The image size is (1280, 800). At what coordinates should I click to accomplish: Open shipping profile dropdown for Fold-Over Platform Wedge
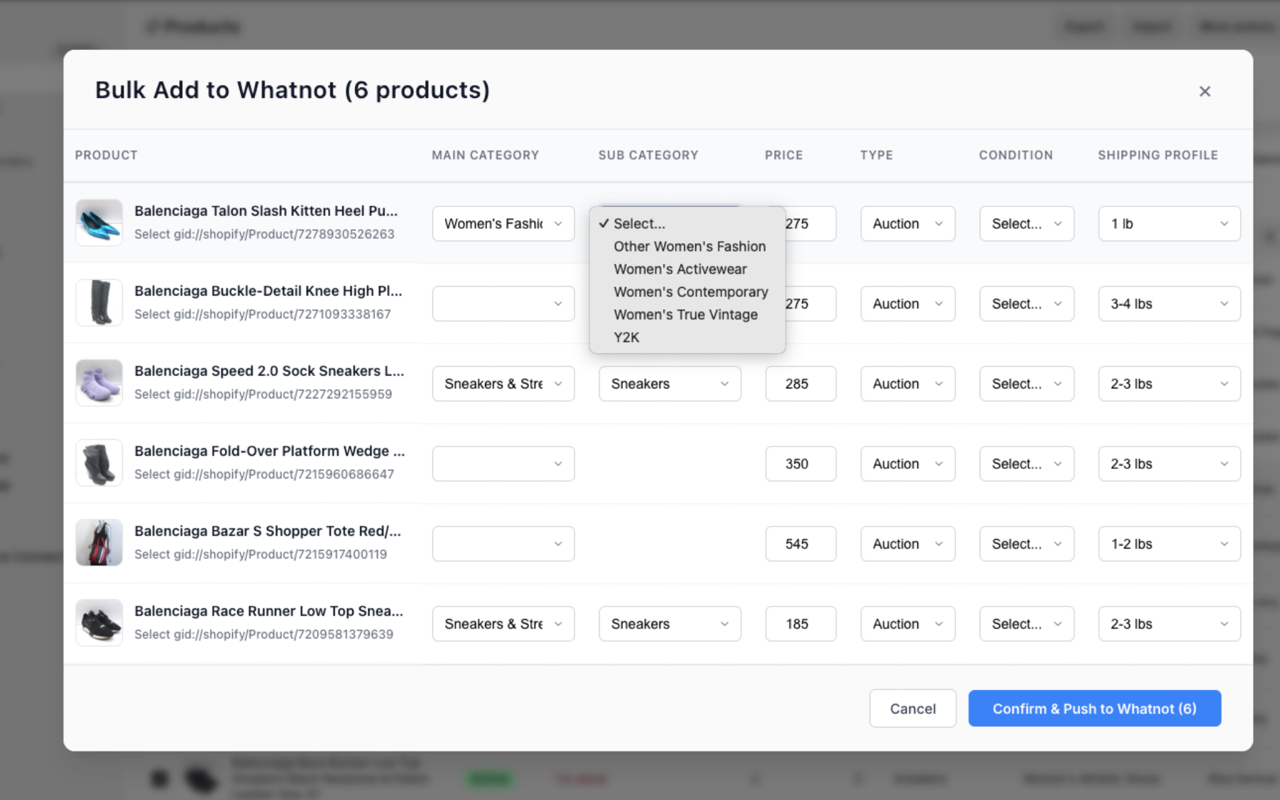pos(1170,464)
